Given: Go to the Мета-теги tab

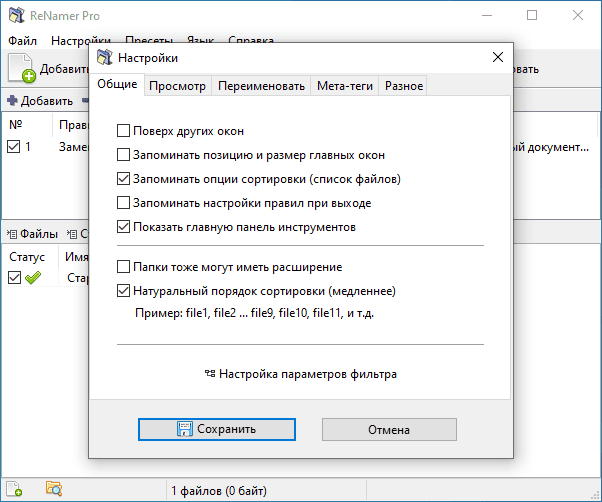Looking at the screenshot, I should pos(345,86).
